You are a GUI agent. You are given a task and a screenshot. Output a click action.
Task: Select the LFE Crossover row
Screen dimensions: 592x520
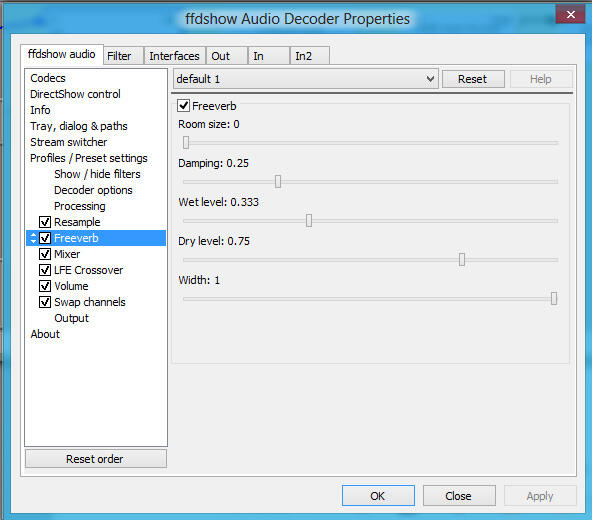coord(89,270)
